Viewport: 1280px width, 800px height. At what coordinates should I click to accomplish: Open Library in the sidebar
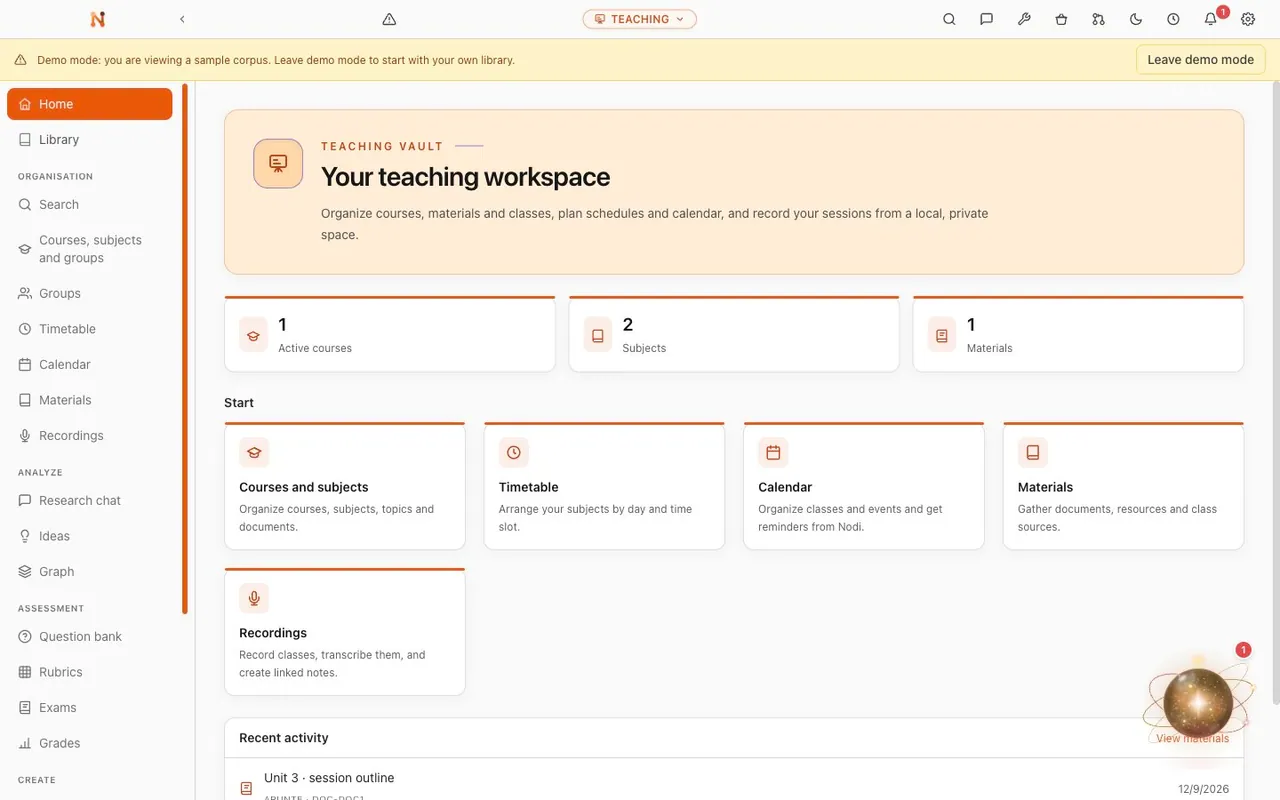pos(90,140)
